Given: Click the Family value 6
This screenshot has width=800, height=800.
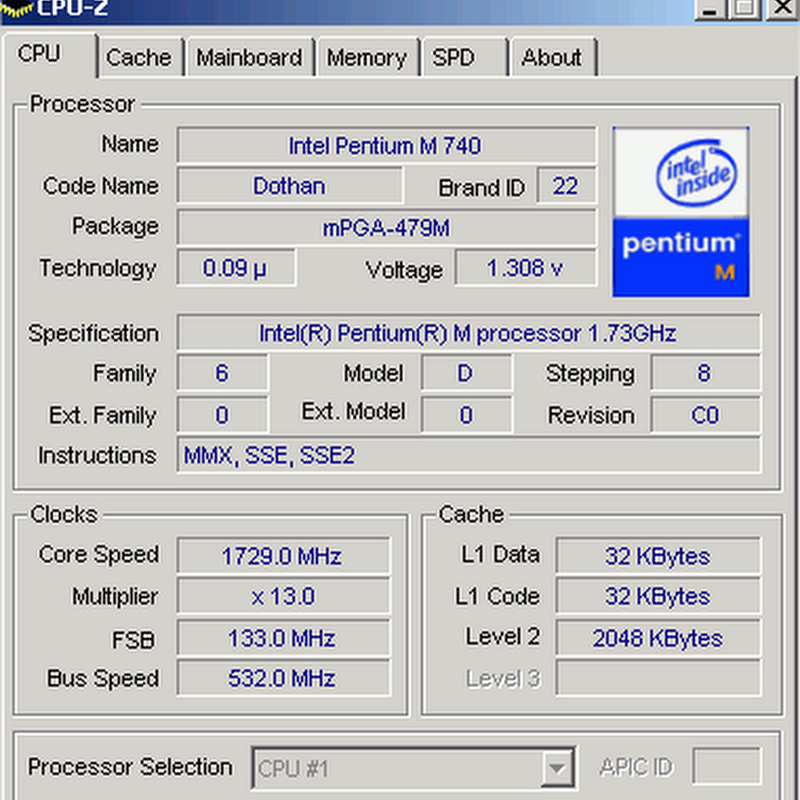Looking at the screenshot, I should (x=222, y=373).
